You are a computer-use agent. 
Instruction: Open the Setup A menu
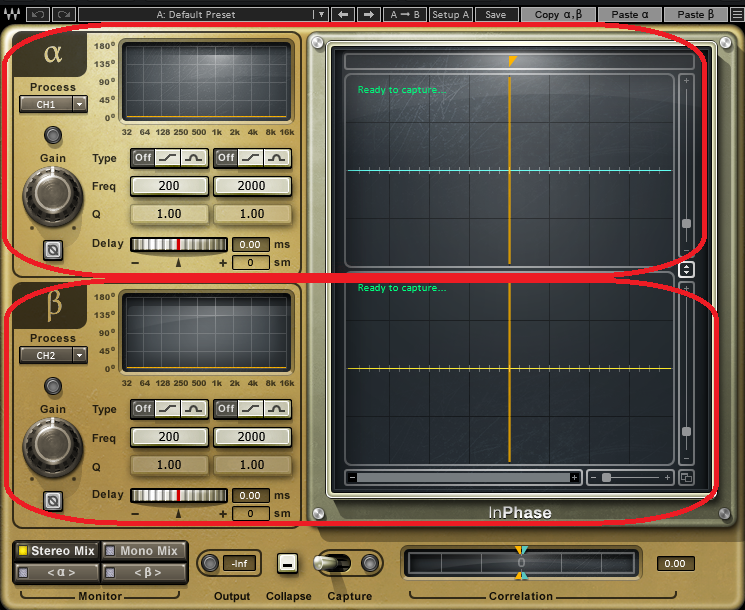(x=451, y=15)
